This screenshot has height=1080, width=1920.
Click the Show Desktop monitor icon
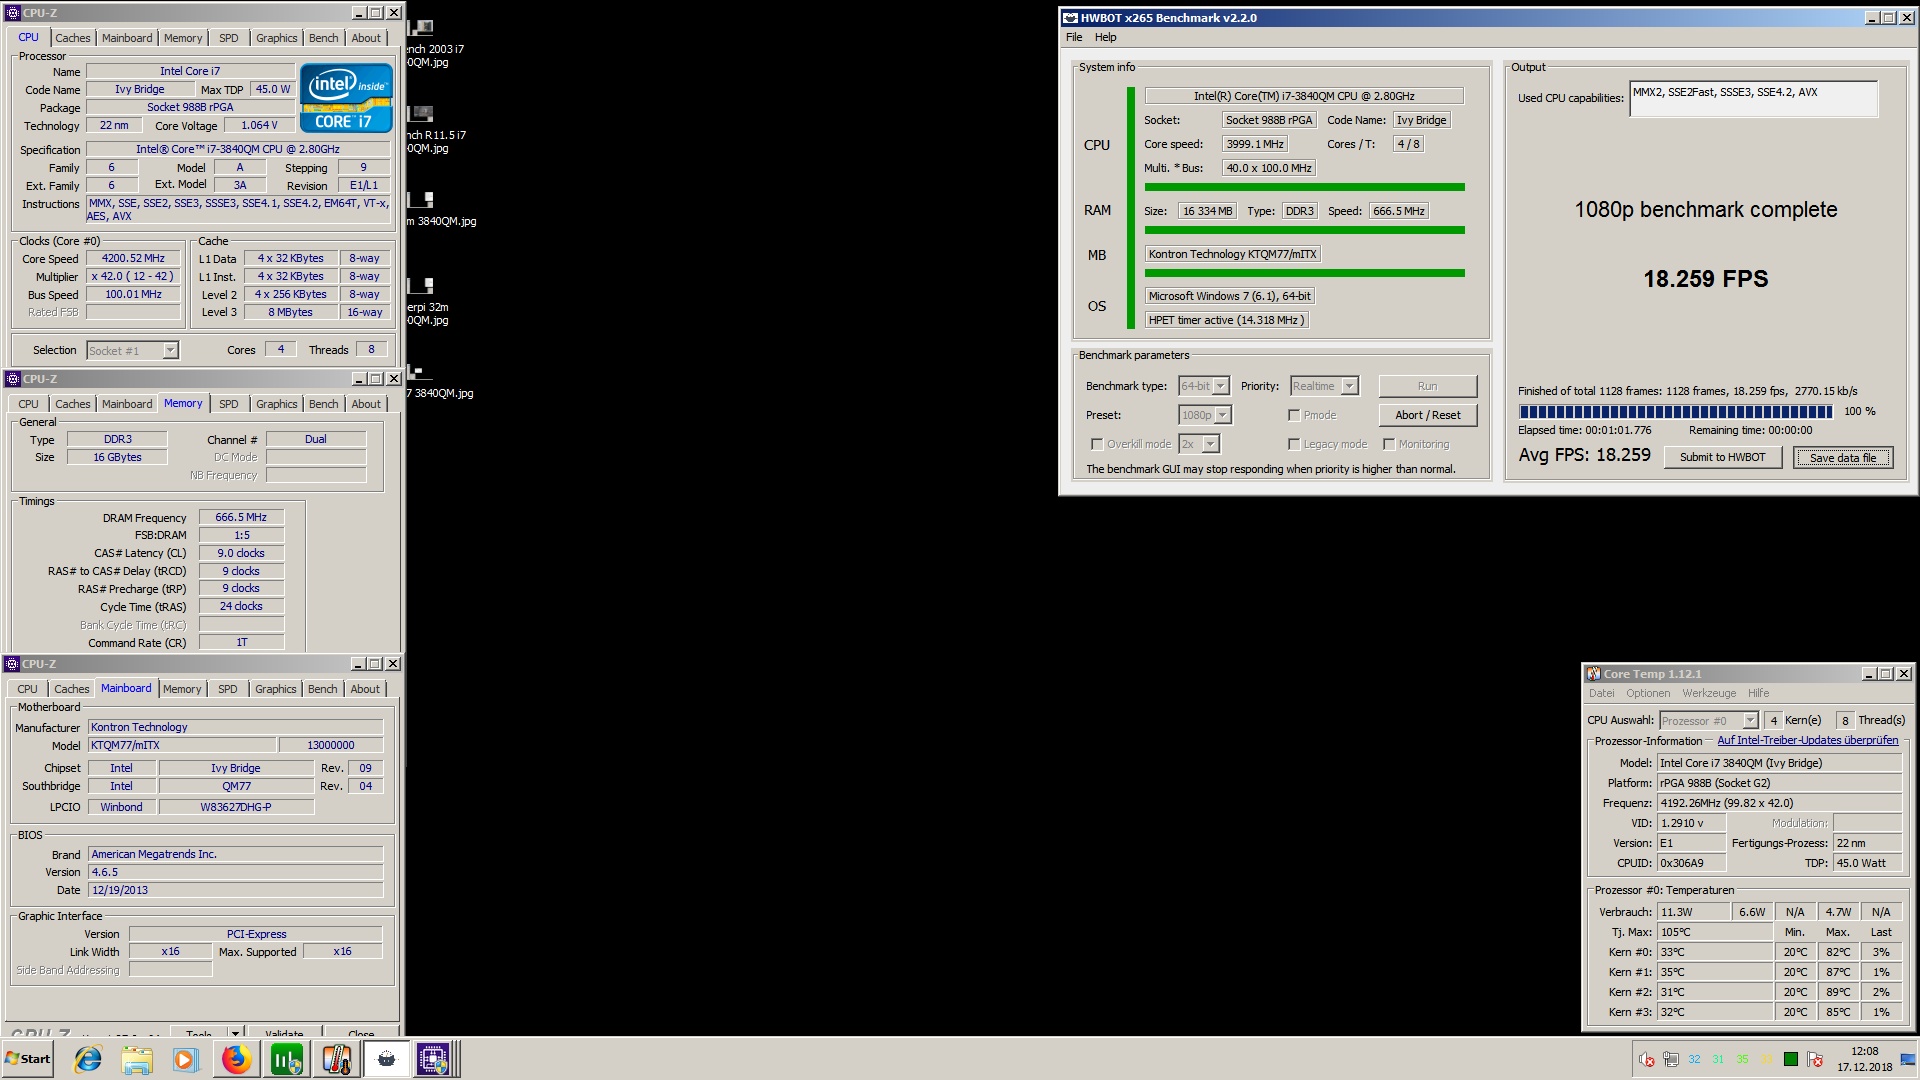[1909, 1059]
